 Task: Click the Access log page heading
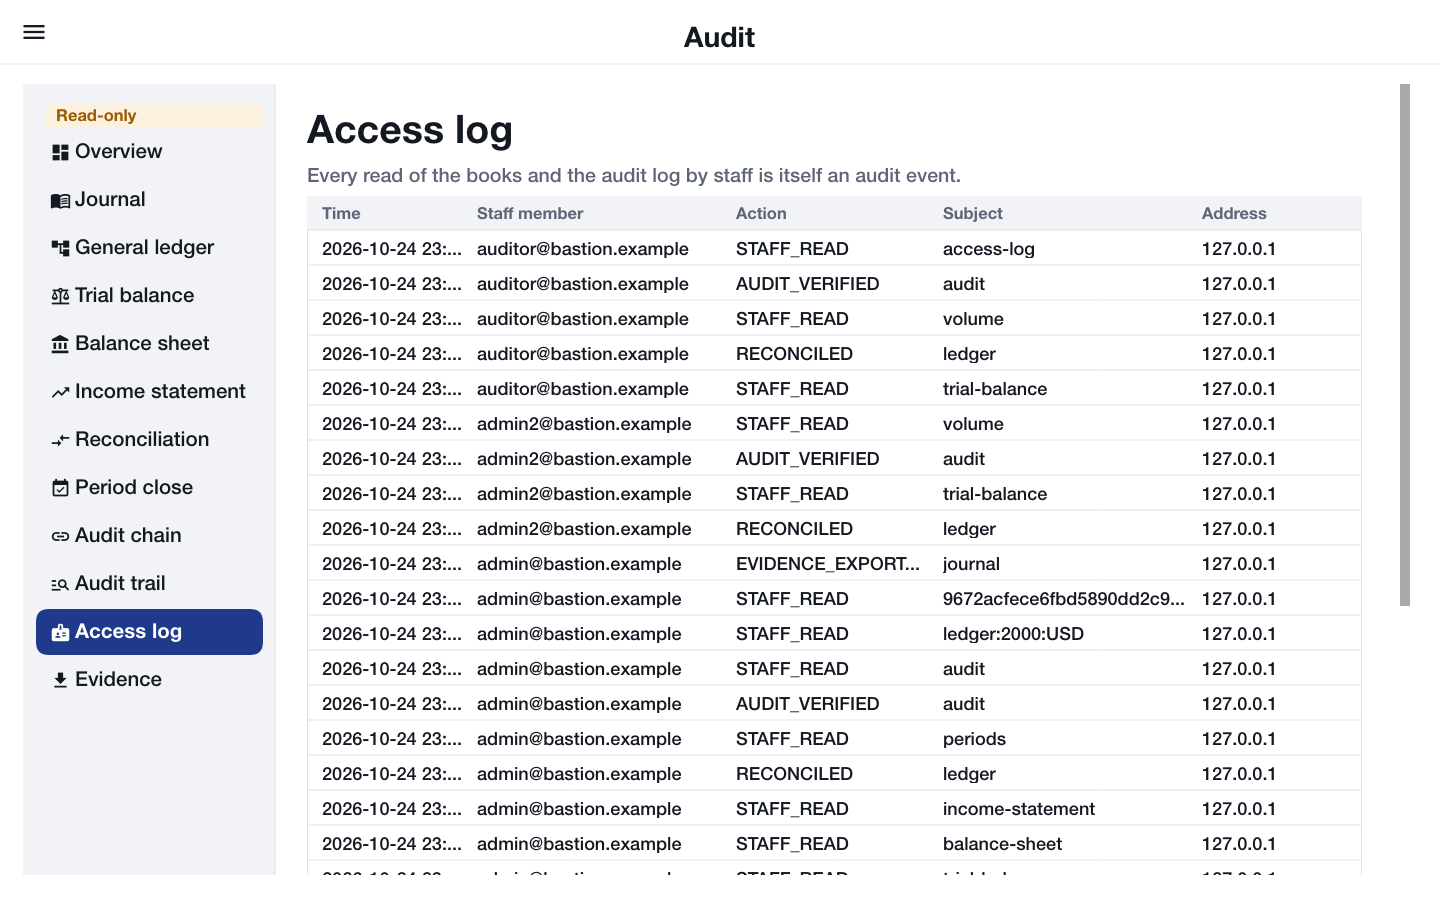pos(410,130)
